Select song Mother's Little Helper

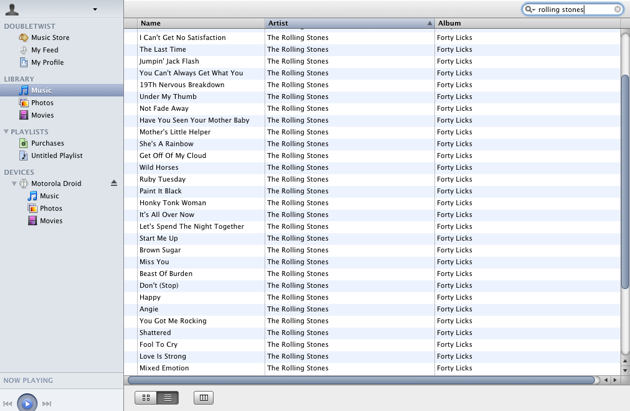[175, 132]
